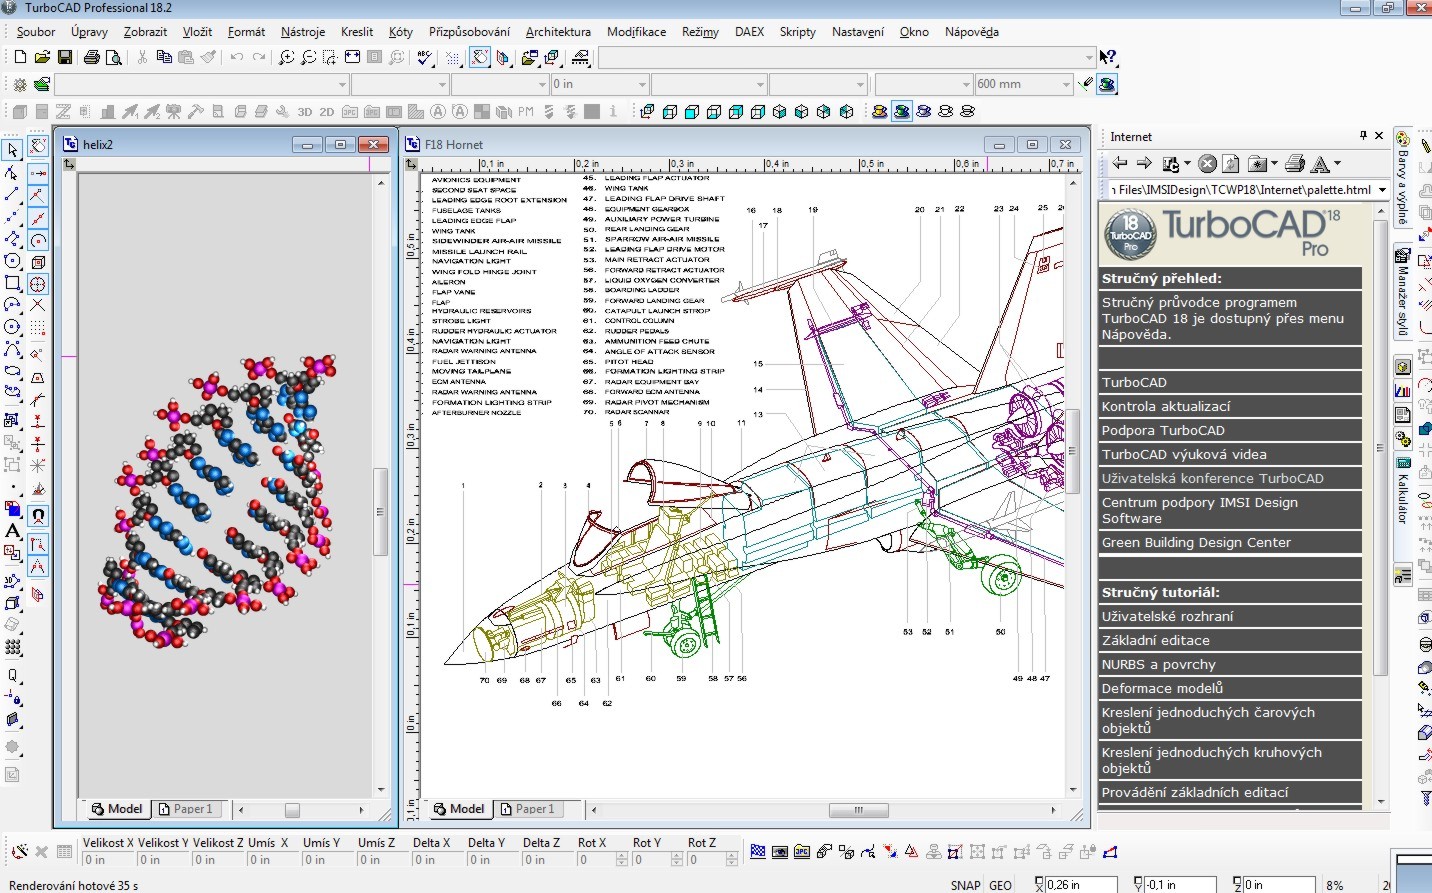Switch to Paper 1 tab in F18 Hornet window
This screenshot has height=893, width=1432.
[x=528, y=809]
